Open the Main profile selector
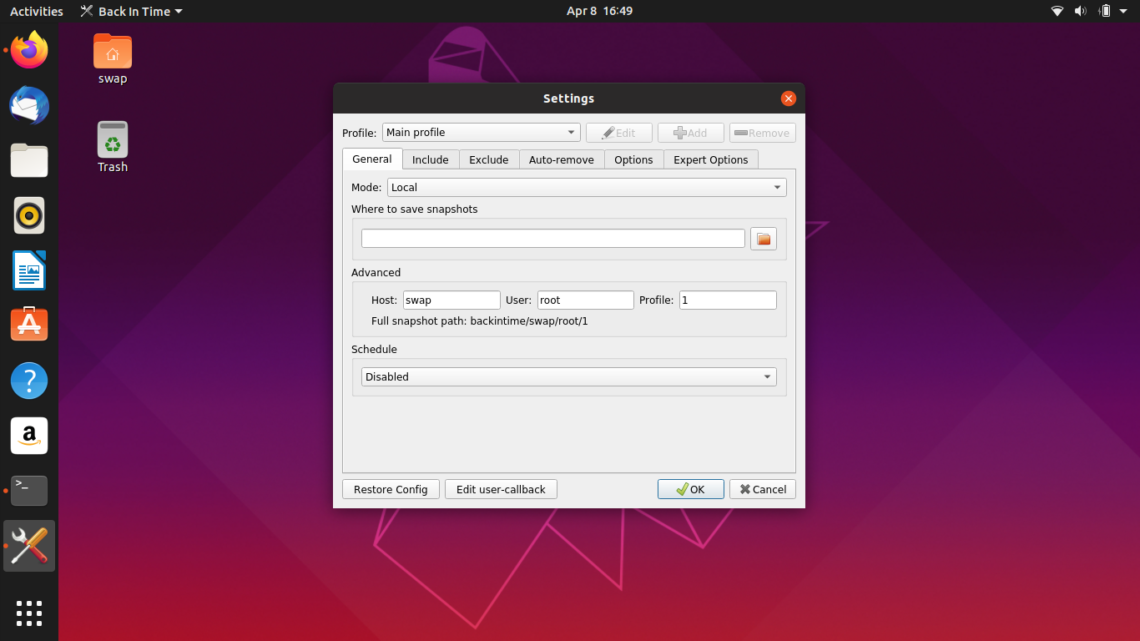The width and height of the screenshot is (1140, 641). (x=481, y=131)
